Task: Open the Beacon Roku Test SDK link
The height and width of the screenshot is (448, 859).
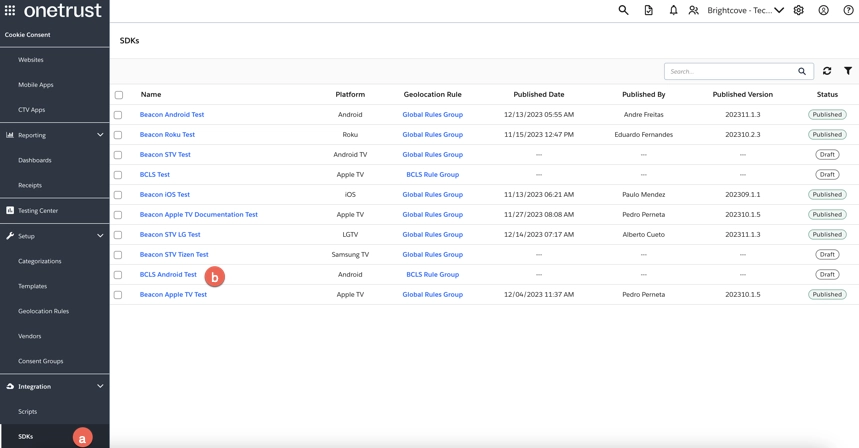Action: coord(167,134)
